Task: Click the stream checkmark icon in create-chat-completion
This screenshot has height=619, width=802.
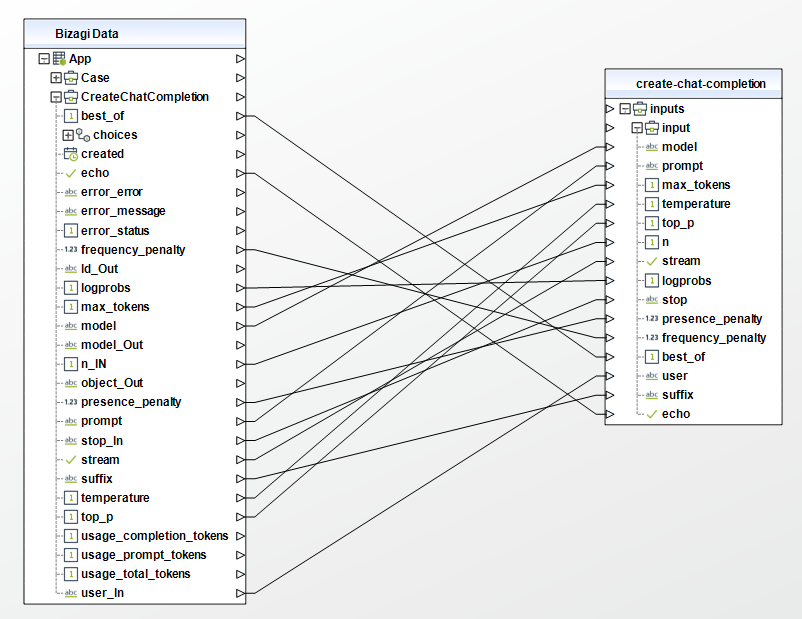Action: click(652, 261)
